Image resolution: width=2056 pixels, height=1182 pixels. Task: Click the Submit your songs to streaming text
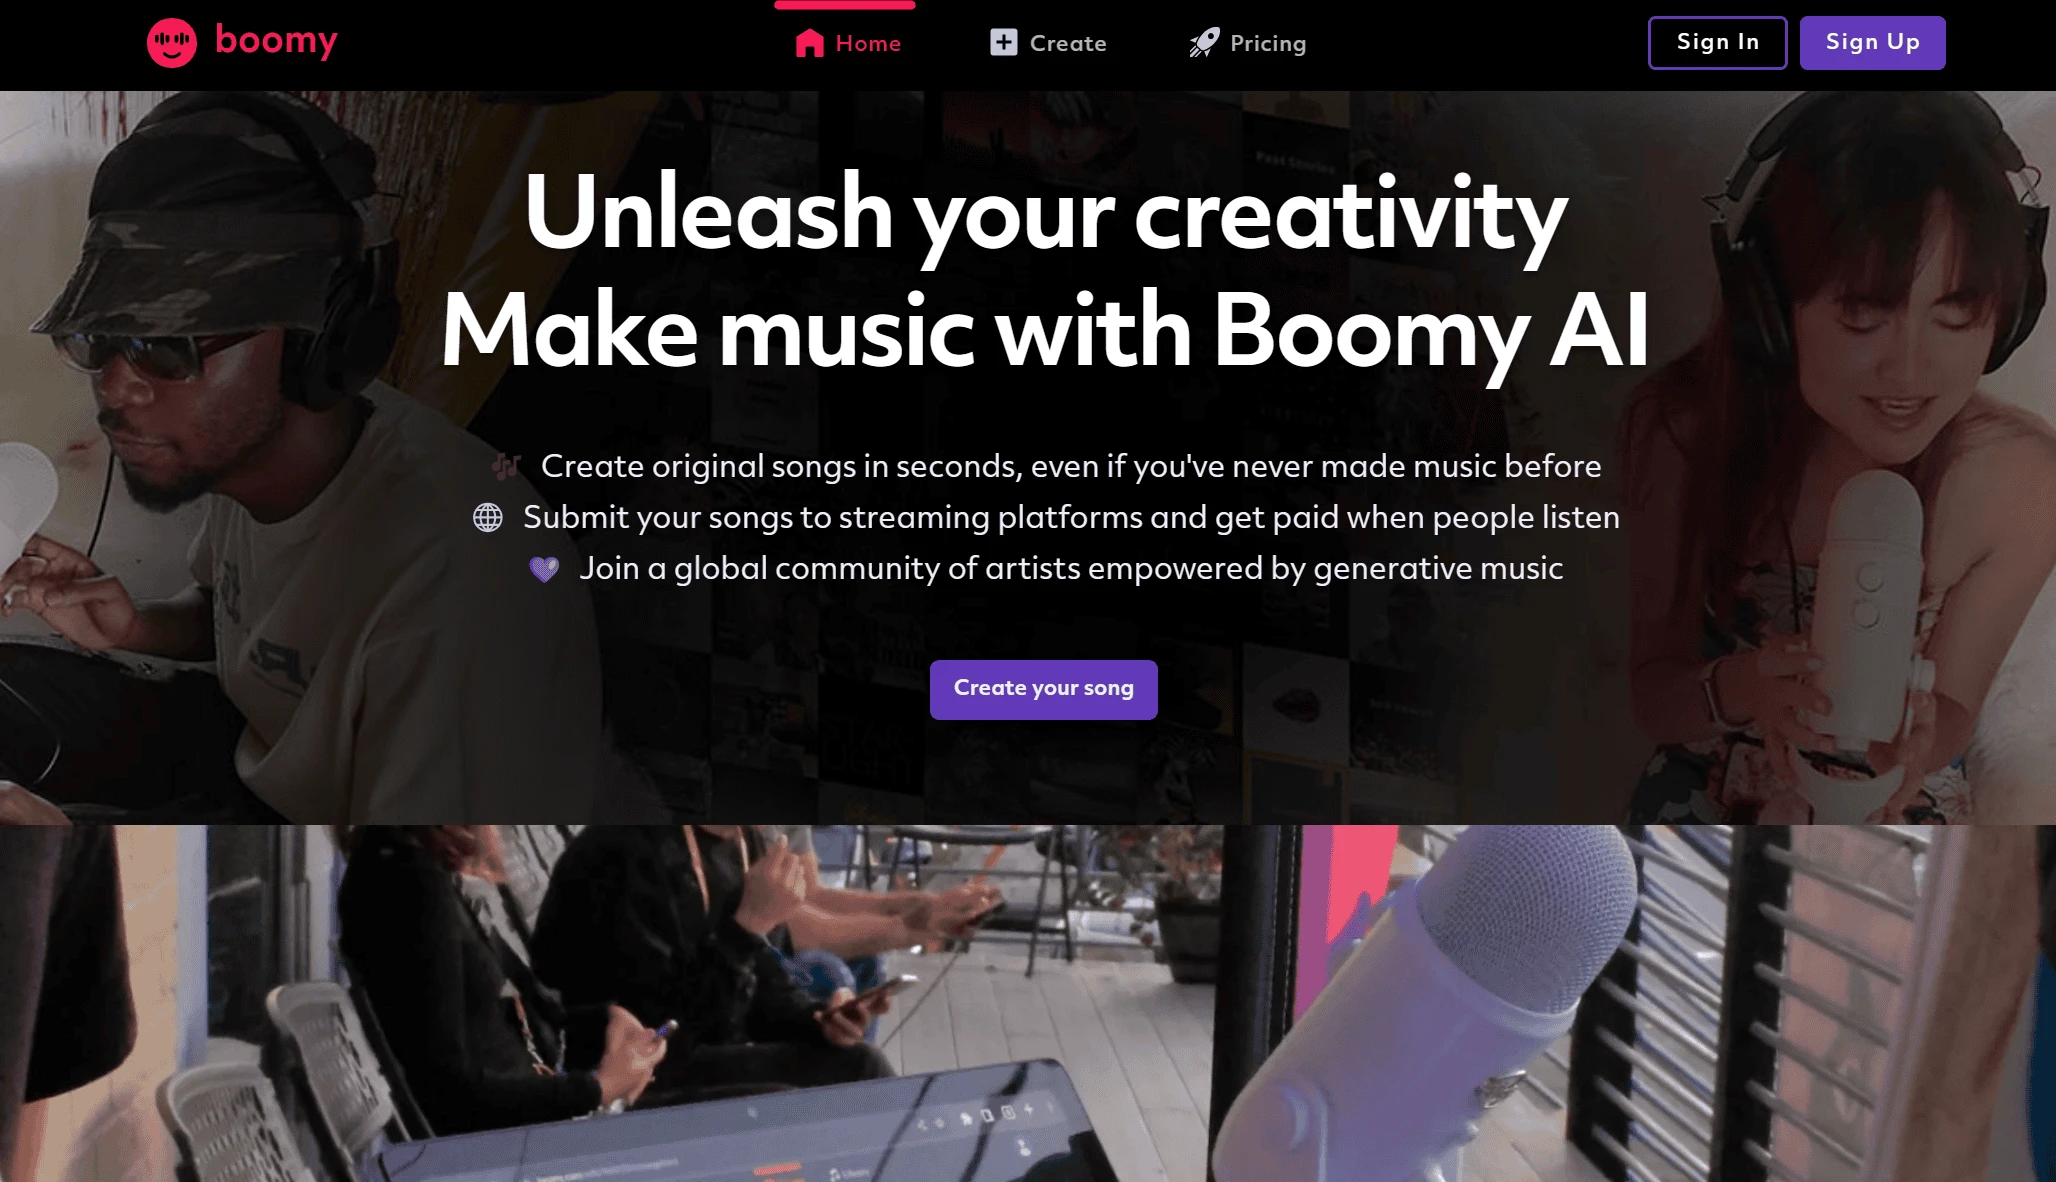coord(1071,517)
